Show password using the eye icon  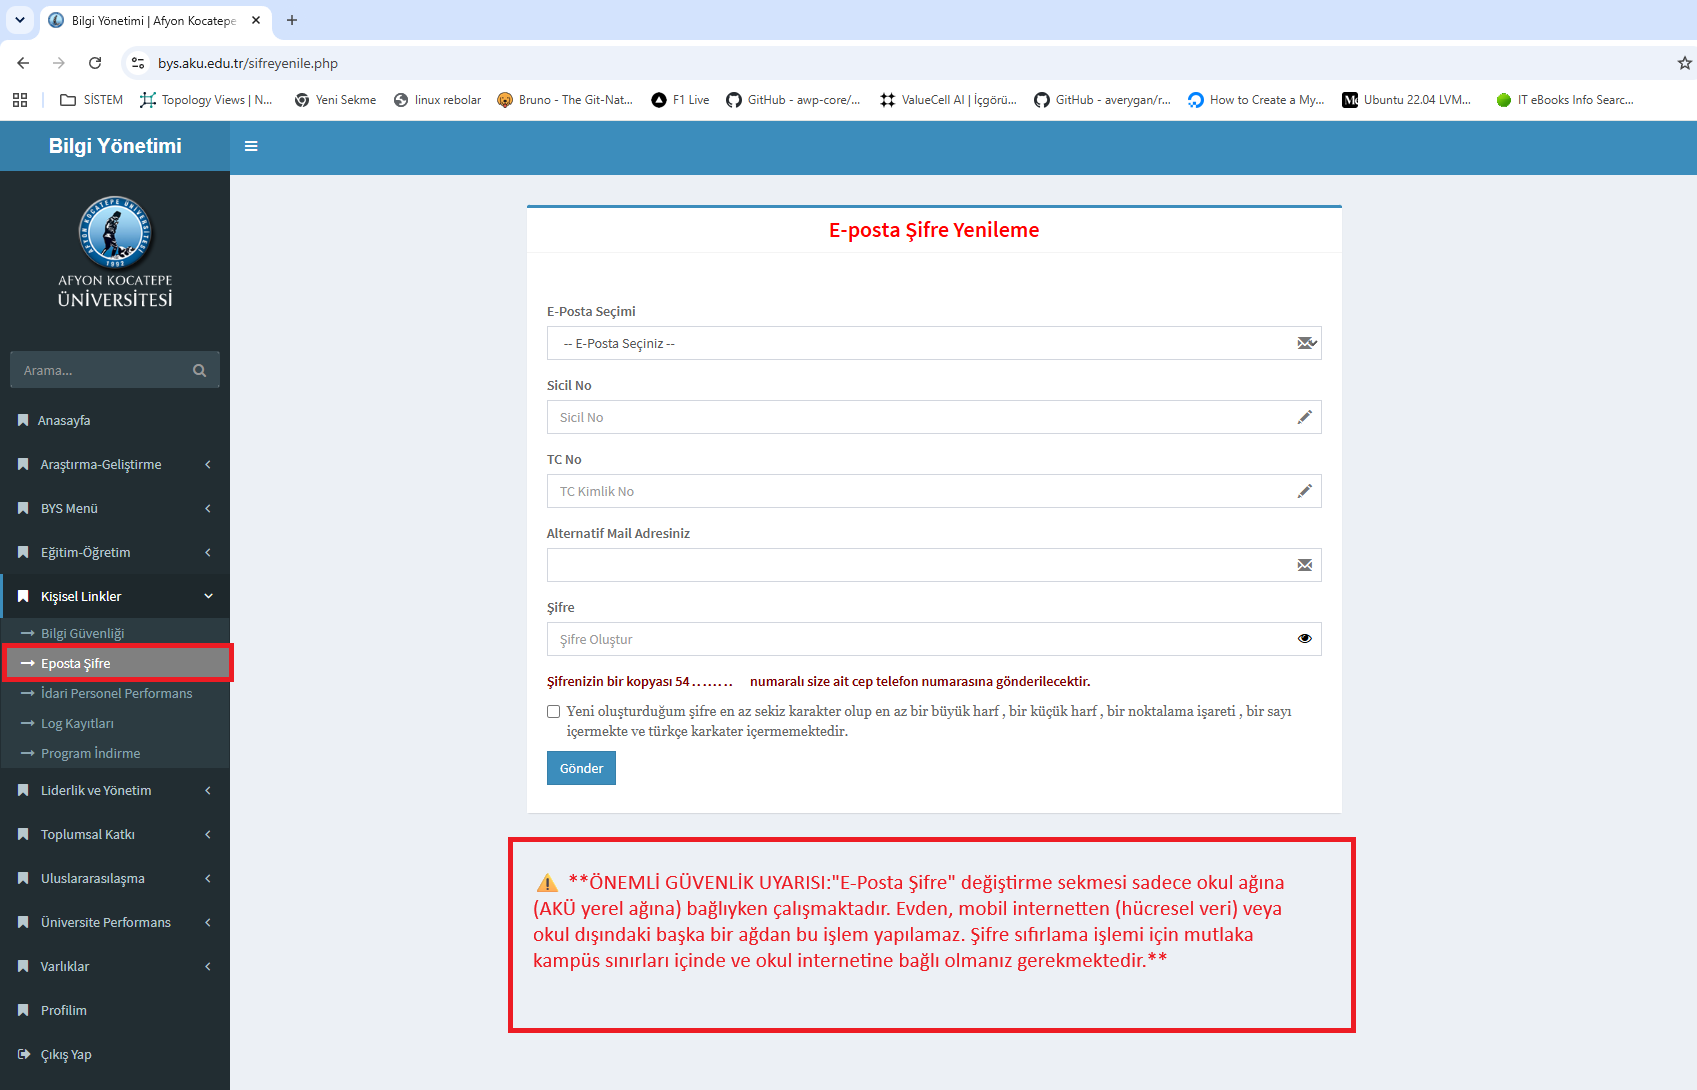1304,639
